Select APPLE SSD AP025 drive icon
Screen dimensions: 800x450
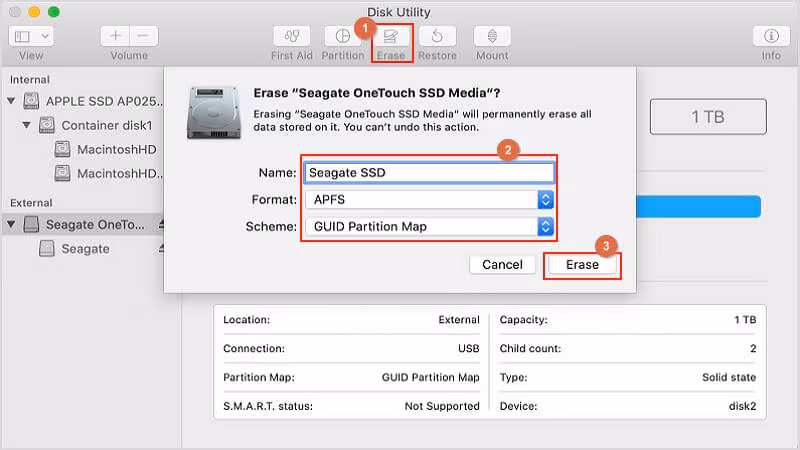point(31,101)
